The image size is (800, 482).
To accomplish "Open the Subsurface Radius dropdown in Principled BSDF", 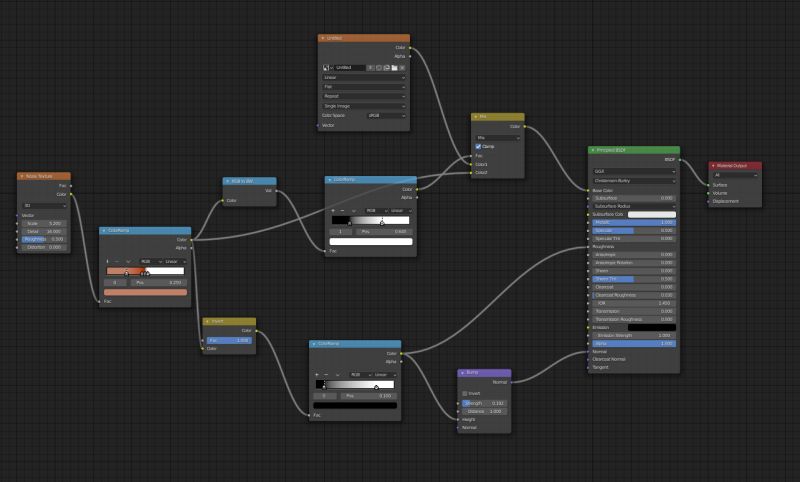I will pos(634,206).
